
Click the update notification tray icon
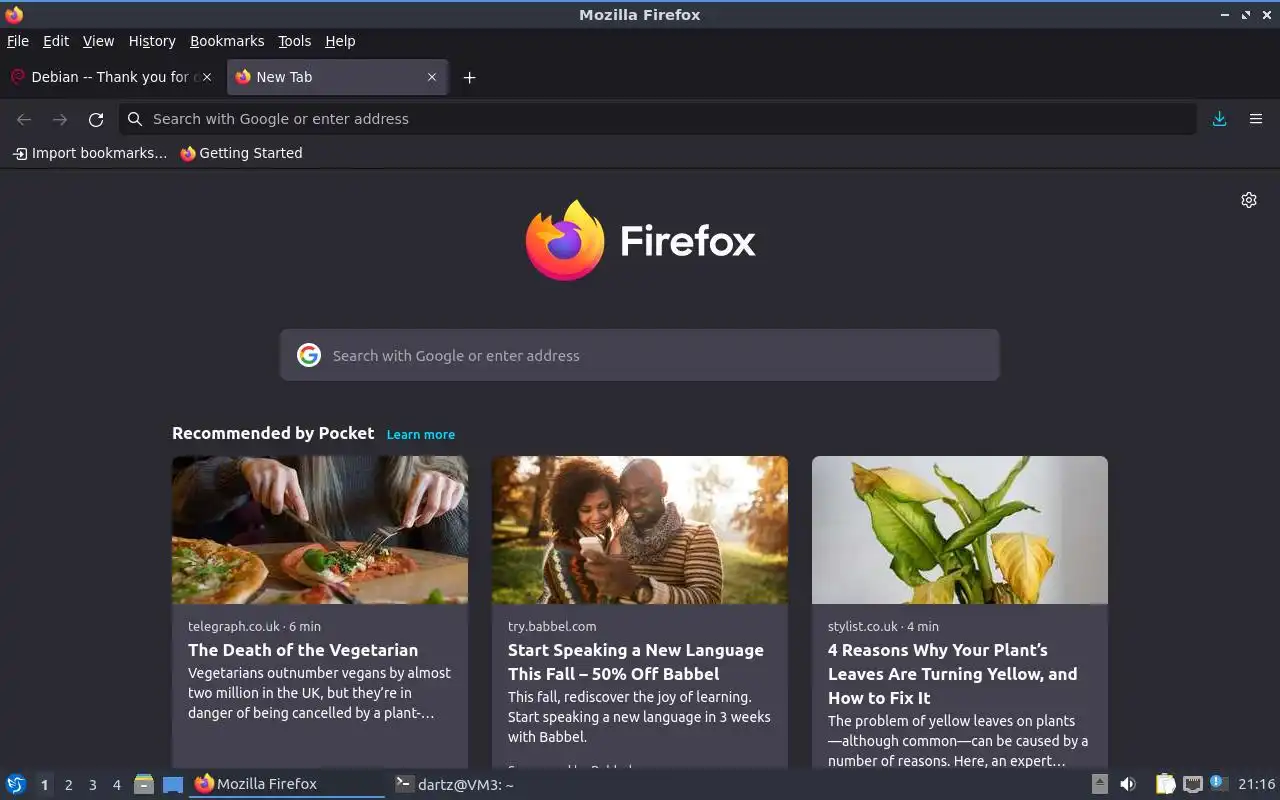(1217, 783)
